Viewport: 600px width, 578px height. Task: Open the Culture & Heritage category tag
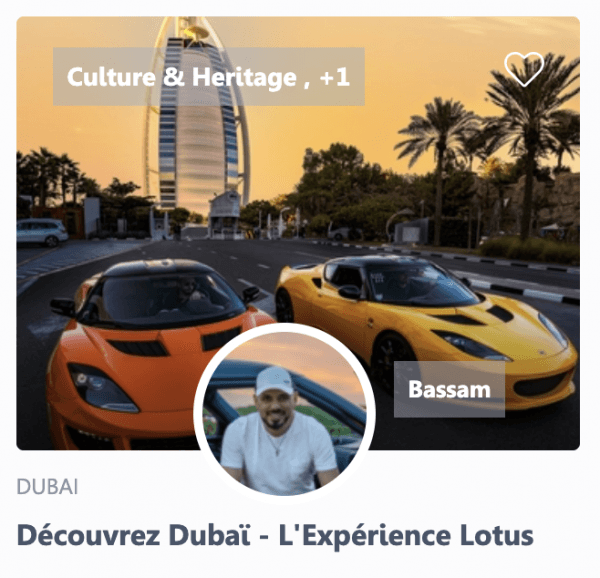click(x=182, y=77)
